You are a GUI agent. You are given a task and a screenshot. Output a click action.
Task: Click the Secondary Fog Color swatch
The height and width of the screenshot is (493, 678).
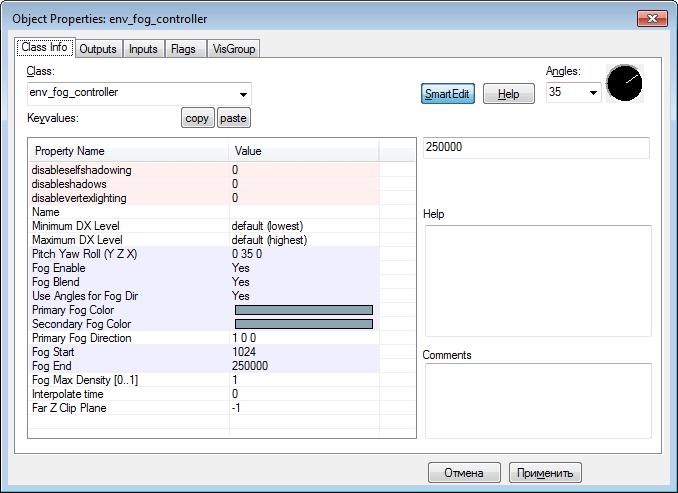(x=303, y=324)
